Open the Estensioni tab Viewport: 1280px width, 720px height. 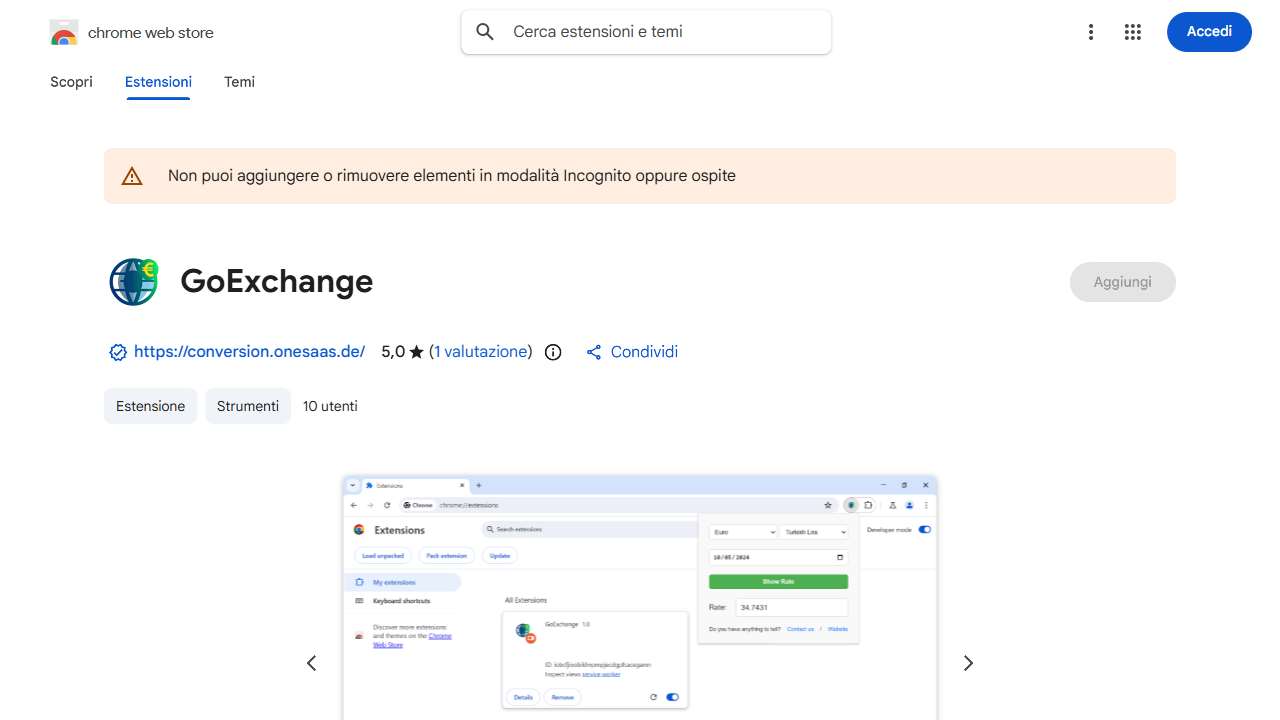pos(158,82)
